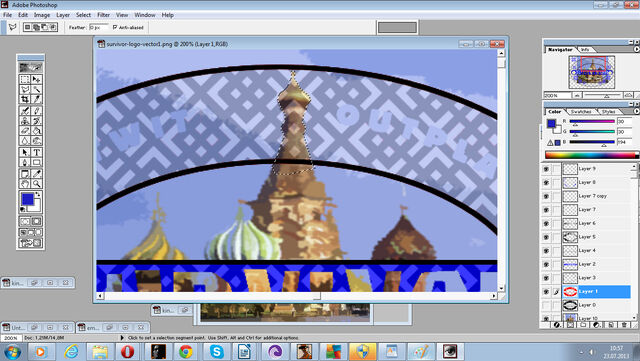Select the Blur tool
Image resolution: width=640 pixels, height=361 pixels.
coord(25,141)
